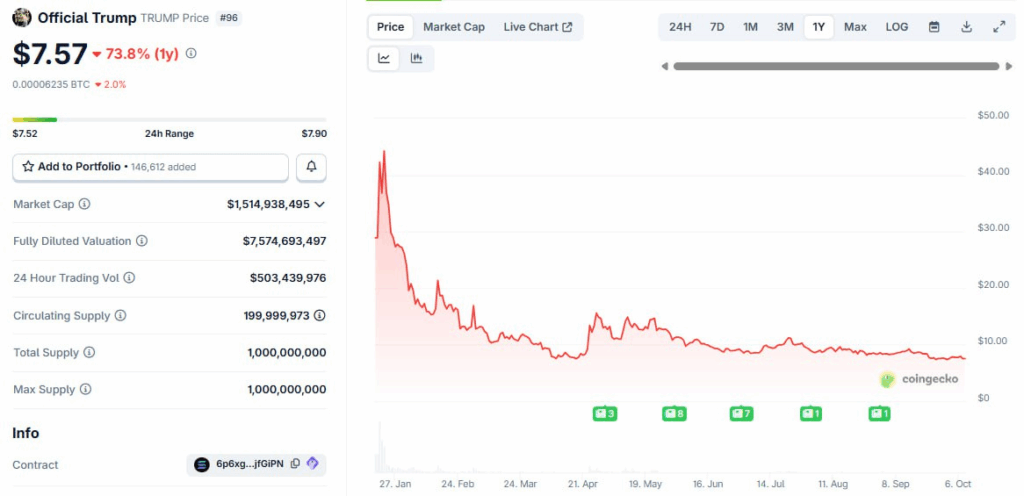Screen dimensions: 1024x496
Task: Switch chart range to 24H
Action: [680, 27]
